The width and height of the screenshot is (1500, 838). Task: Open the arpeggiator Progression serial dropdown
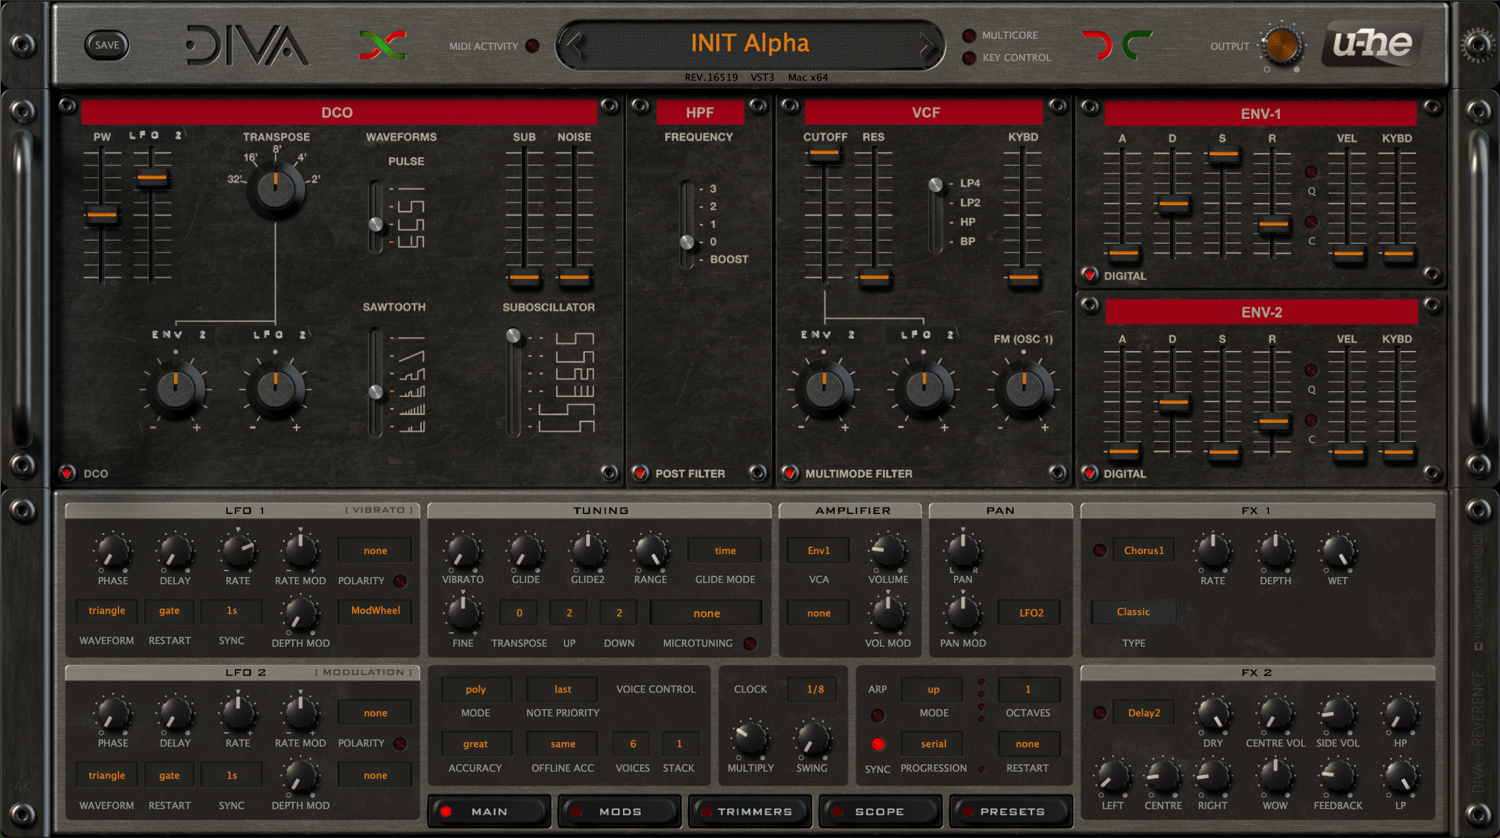point(934,744)
